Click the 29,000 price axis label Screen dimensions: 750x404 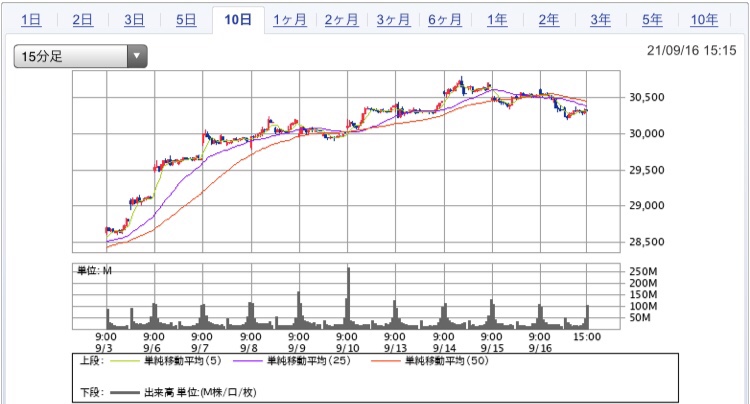[647, 206]
